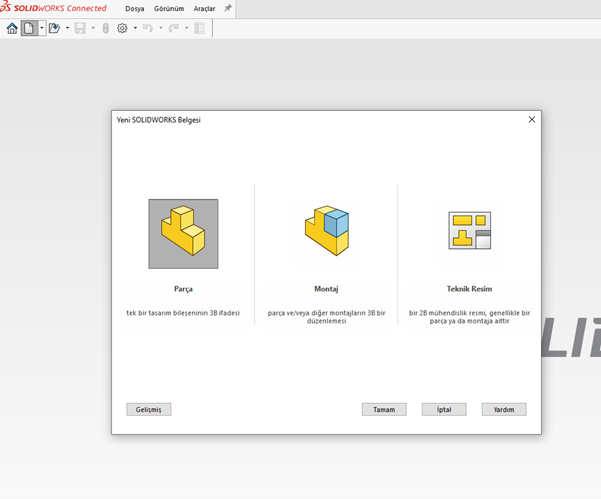Open the Görünüm menu
Image resolution: width=601 pixels, height=499 pixels.
coord(168,8)
